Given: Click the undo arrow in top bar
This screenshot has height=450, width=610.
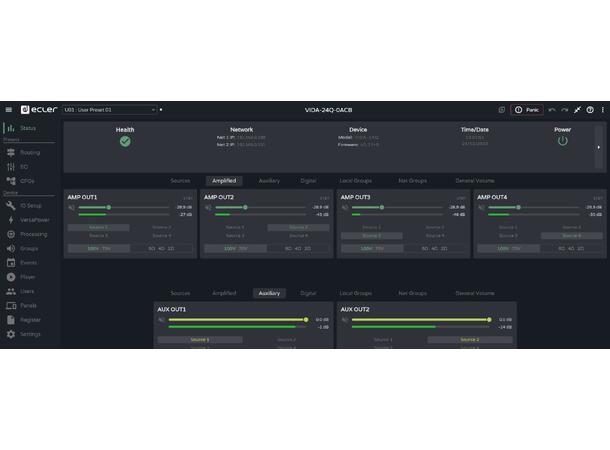Looking at the screenshot, I should click(552, 110).
